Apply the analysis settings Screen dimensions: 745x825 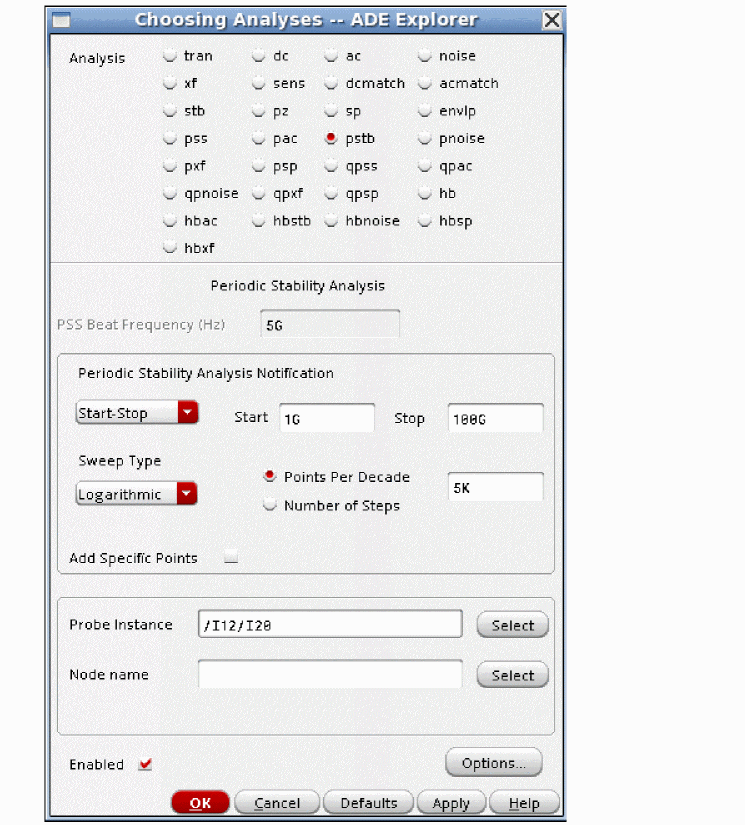click(x=451, y=802)
